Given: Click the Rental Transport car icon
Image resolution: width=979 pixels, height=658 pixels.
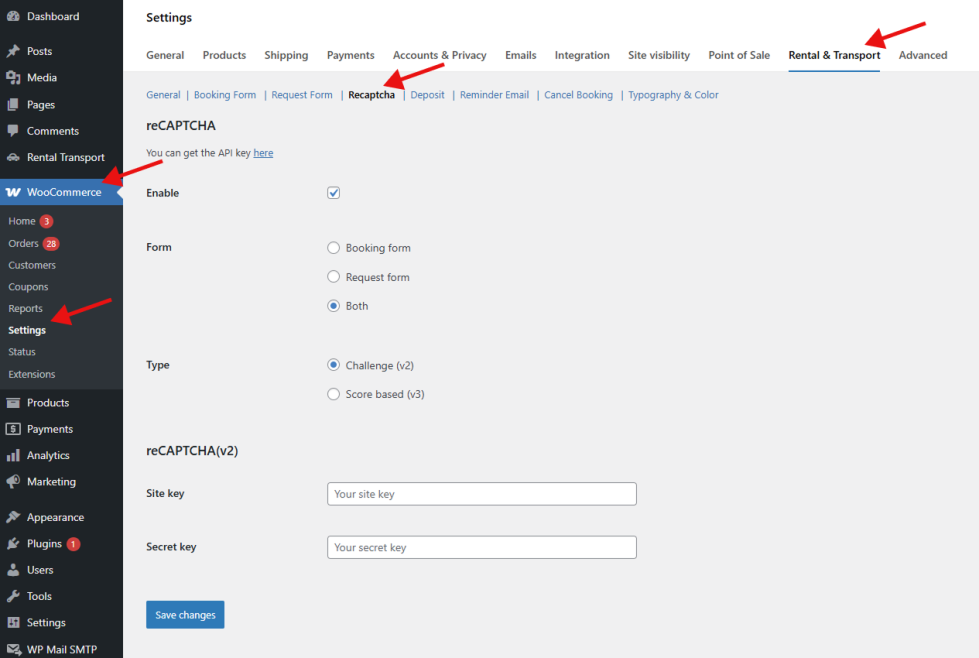Looking at the screenshot, I should (13, 158).
